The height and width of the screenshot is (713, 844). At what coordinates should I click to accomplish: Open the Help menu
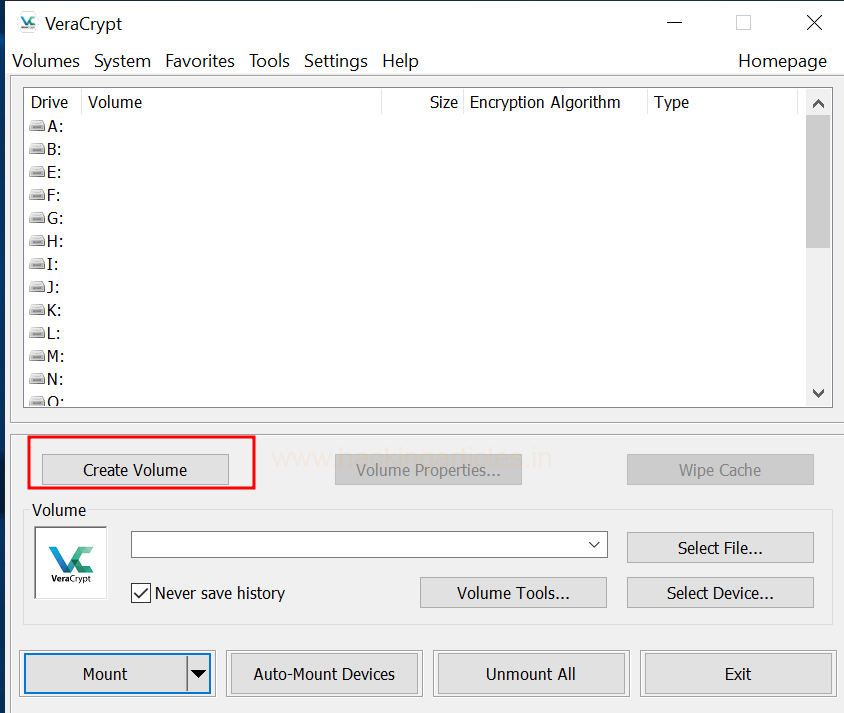click(x=400, y=61)
